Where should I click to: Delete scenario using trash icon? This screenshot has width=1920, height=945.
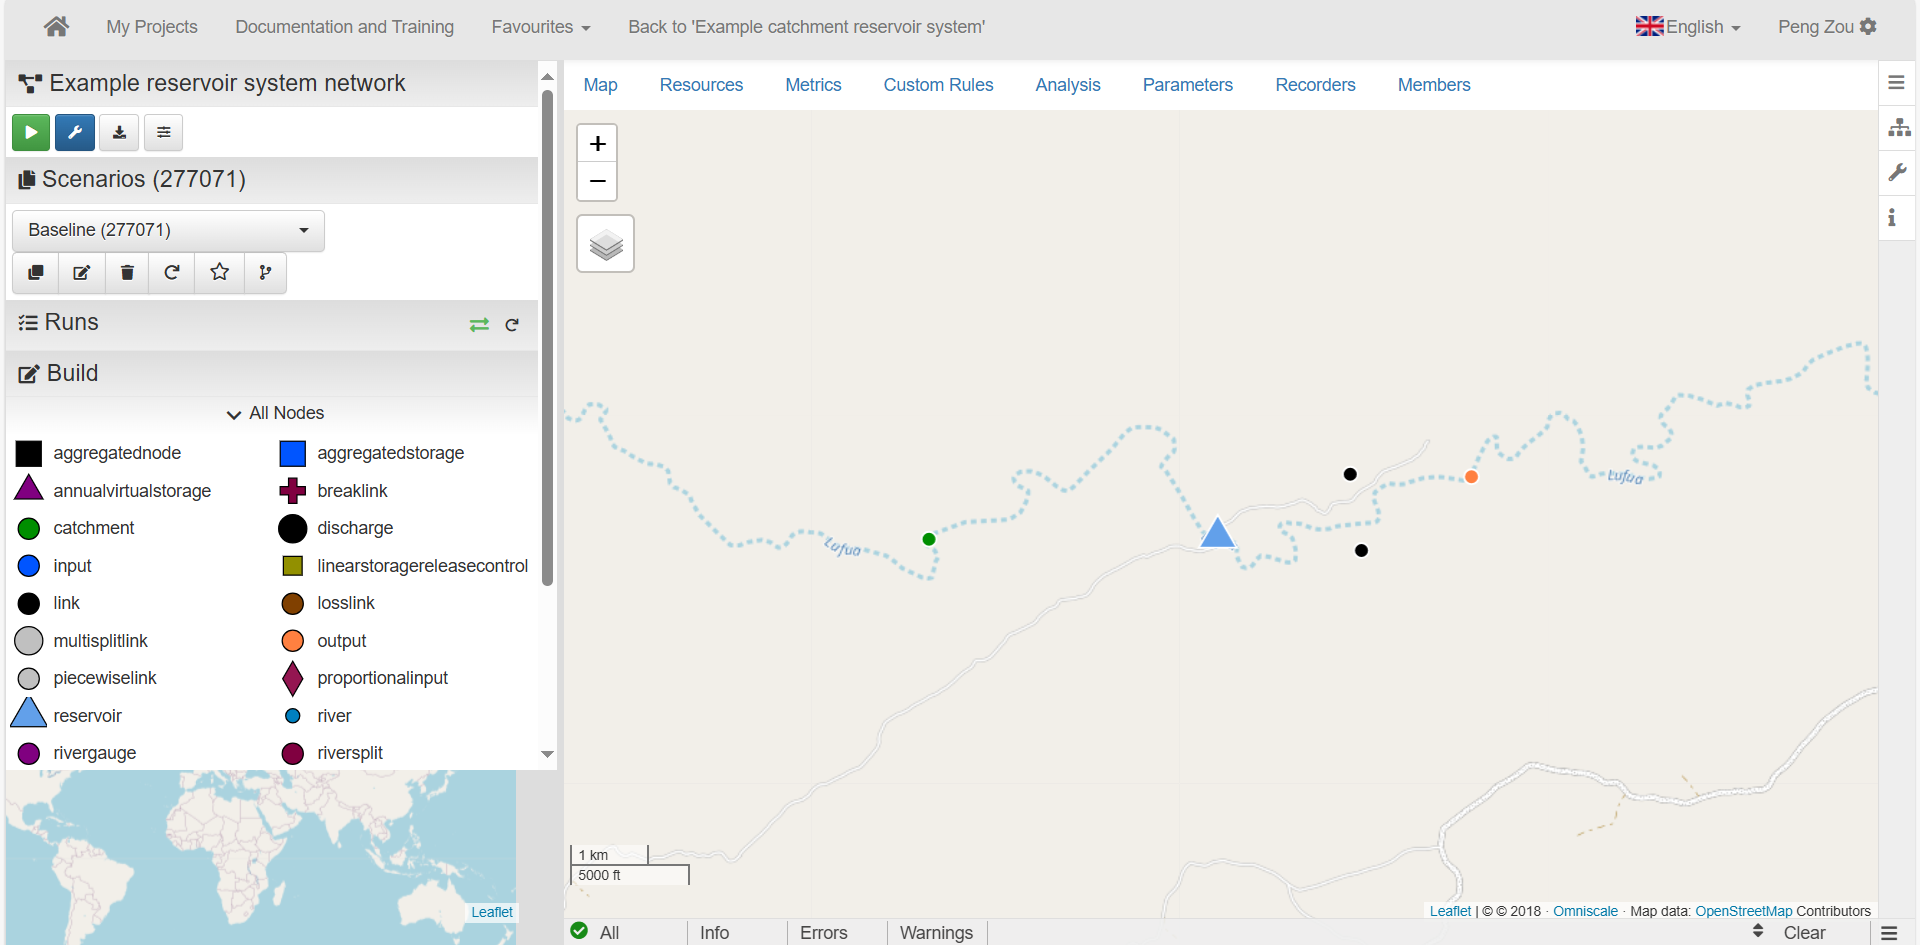(x=127, y=273)
